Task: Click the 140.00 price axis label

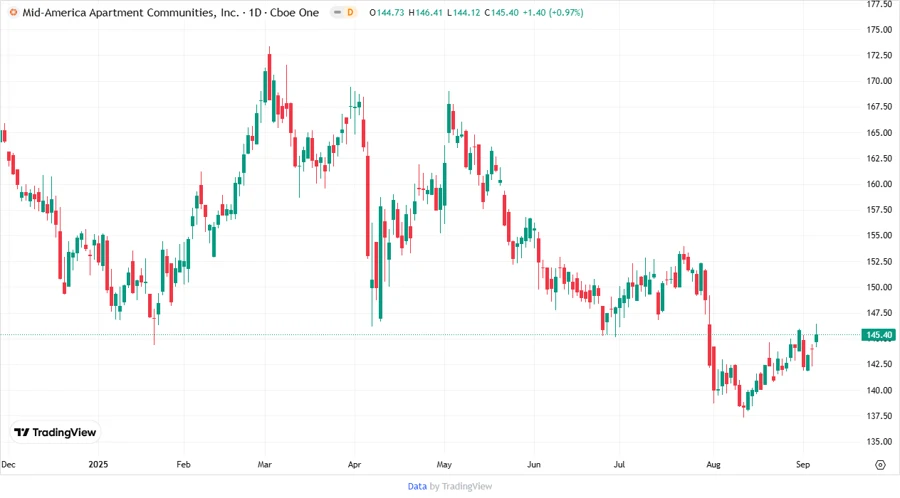Action: pyautogui.click(x=879, y=390)
